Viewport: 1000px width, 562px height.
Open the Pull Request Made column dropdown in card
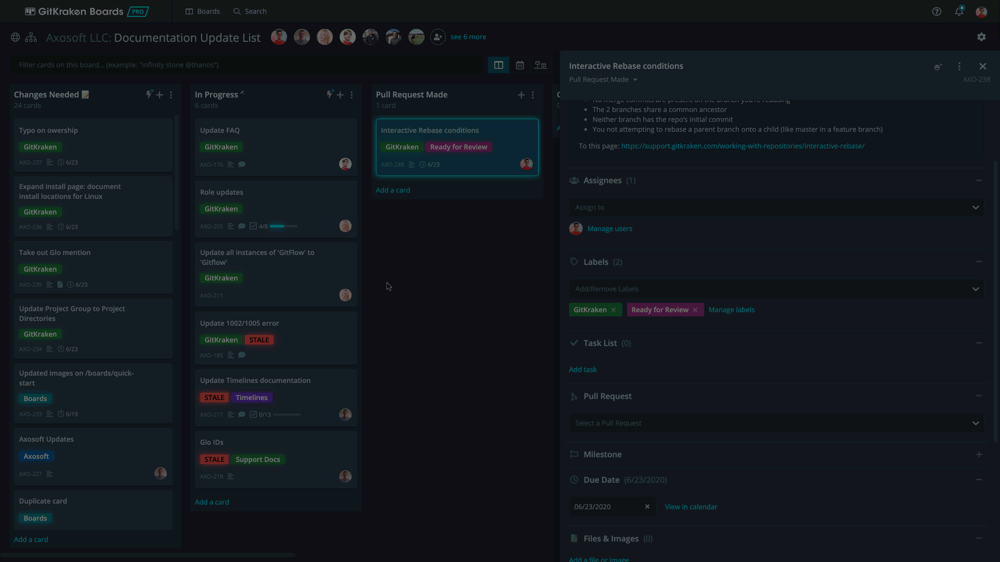click(x=603, y=80)
